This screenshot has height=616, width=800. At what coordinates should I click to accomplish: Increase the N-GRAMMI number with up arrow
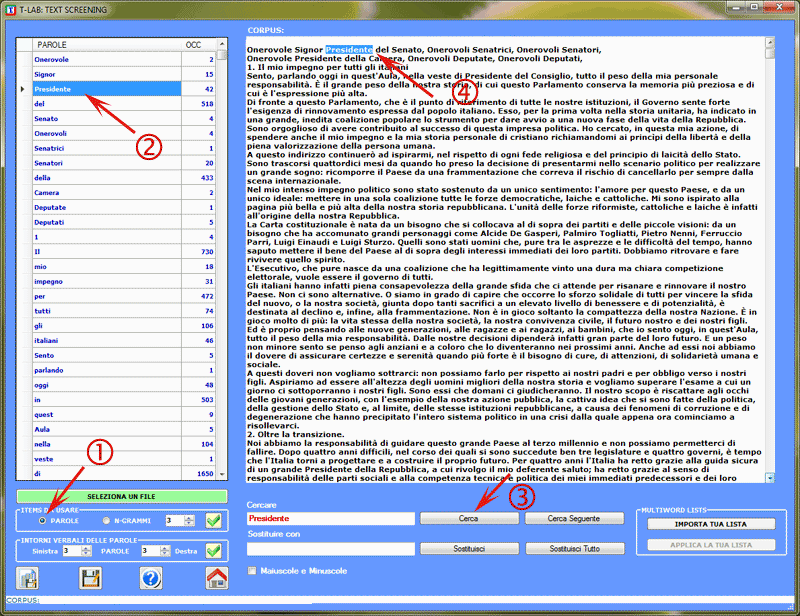point(189,518)
